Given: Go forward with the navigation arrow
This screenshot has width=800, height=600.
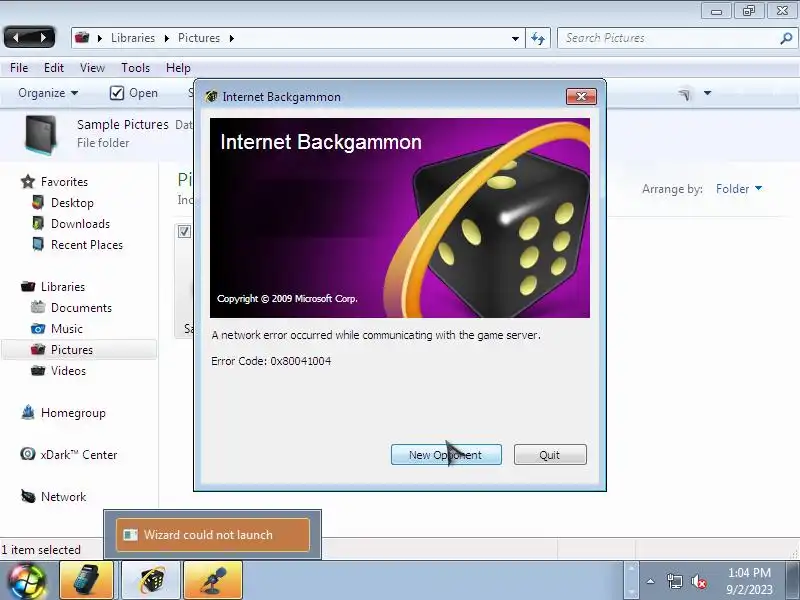Looking at the screenshot, I should [x=43, y=38].
